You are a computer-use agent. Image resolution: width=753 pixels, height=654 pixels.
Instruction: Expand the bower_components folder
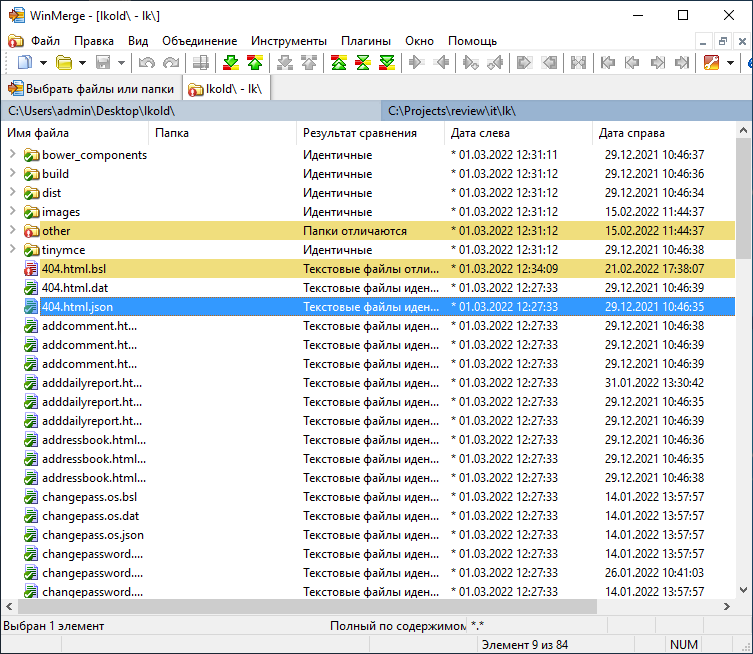(x=12, y=155)
